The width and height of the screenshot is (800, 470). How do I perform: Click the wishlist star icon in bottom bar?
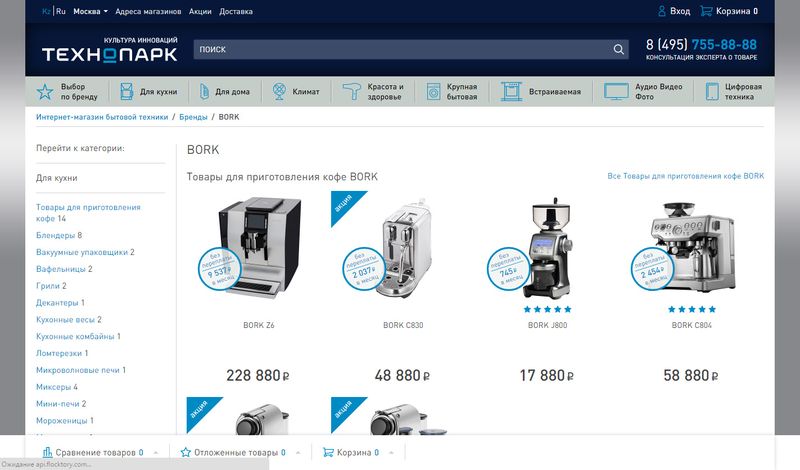coord(186,452)
